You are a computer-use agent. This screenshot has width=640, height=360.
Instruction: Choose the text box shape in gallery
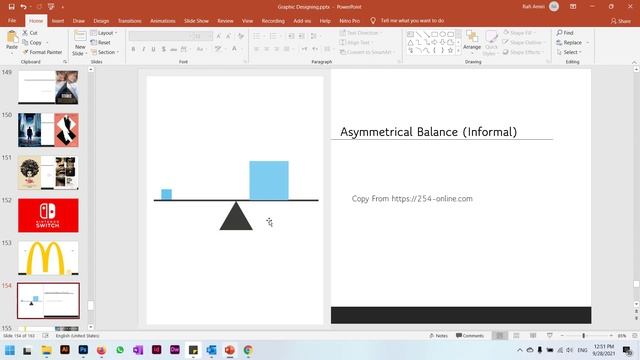[x=411, y=34]
